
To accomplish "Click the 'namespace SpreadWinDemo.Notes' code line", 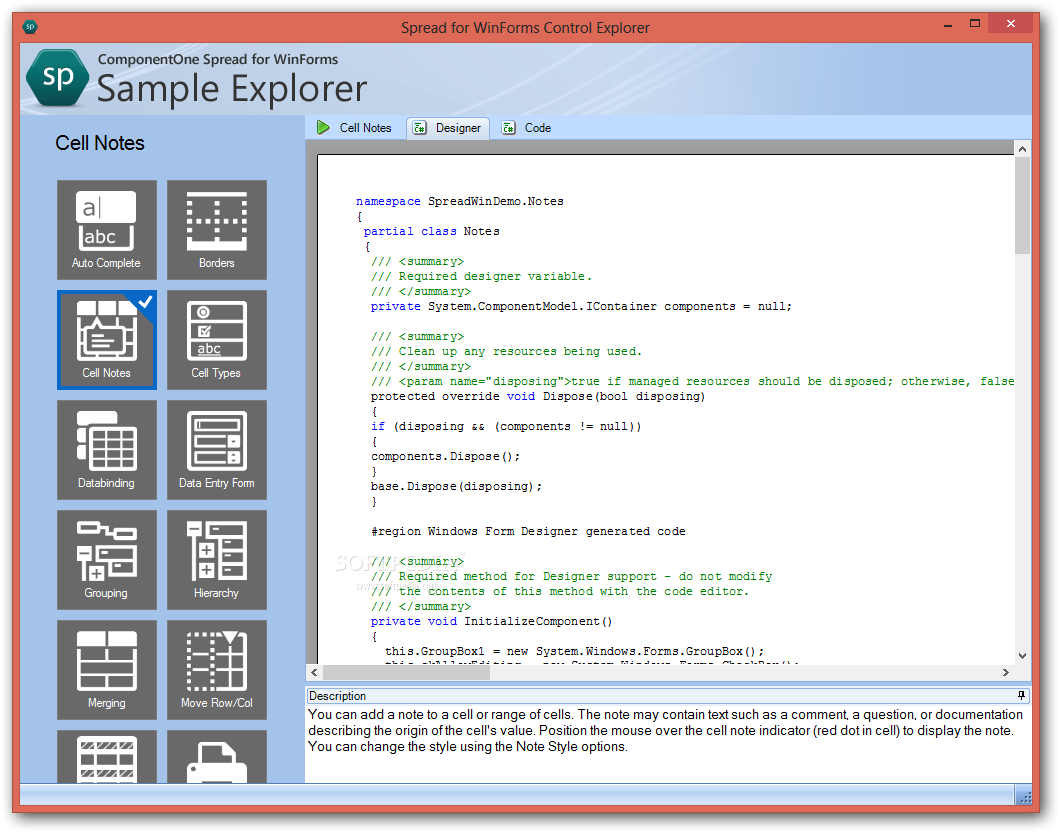I will 460,201.
